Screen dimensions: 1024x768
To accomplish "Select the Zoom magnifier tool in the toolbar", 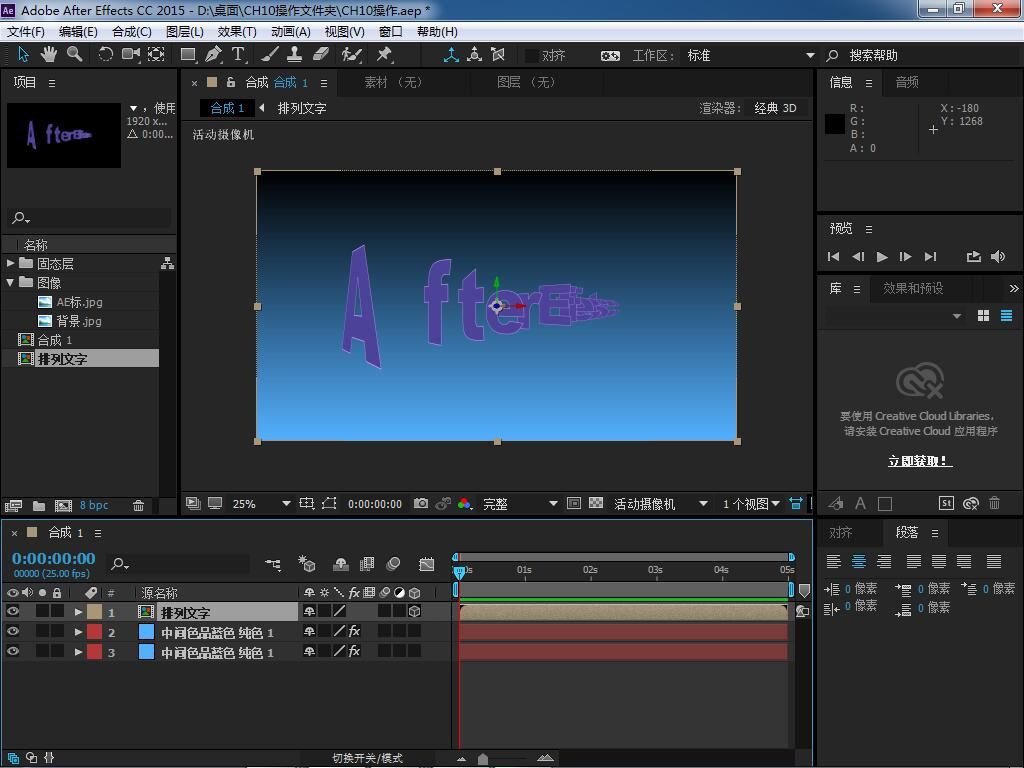I will pyautogui.click(x=74, y=55).
